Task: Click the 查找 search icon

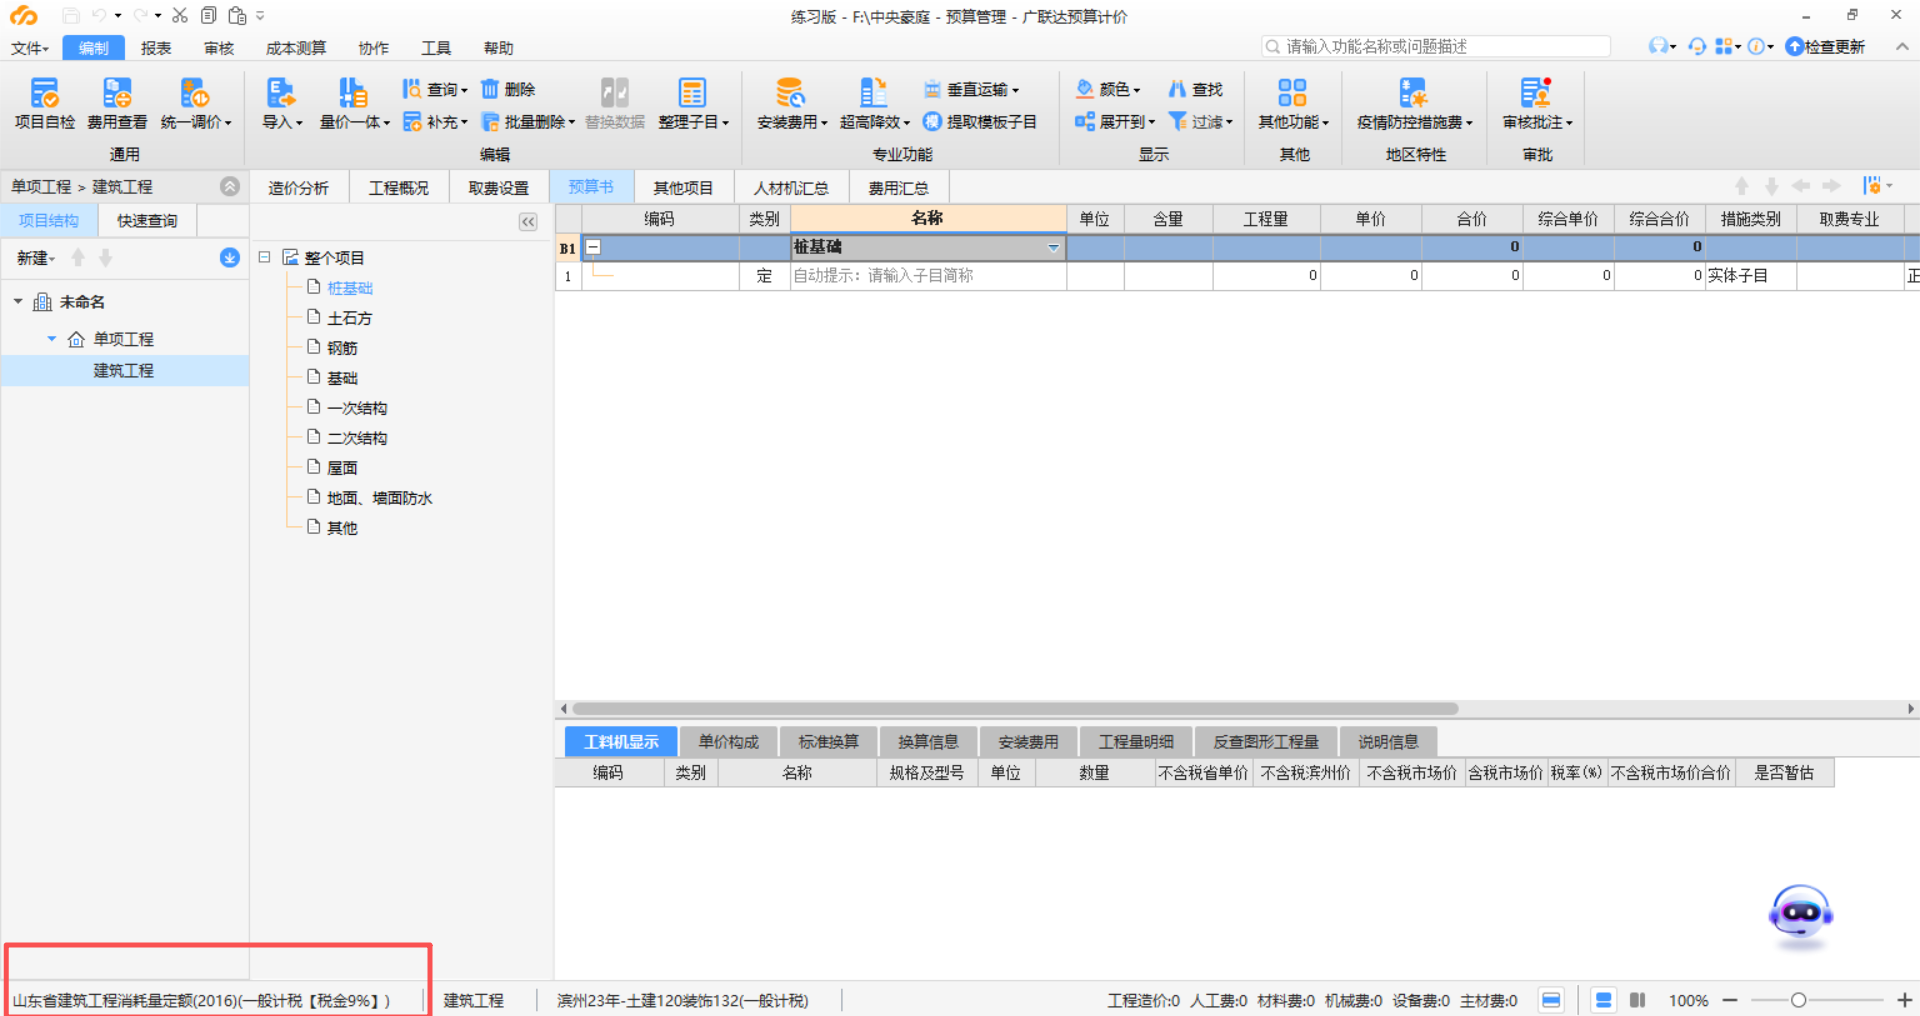Action: pos(1196,89)
